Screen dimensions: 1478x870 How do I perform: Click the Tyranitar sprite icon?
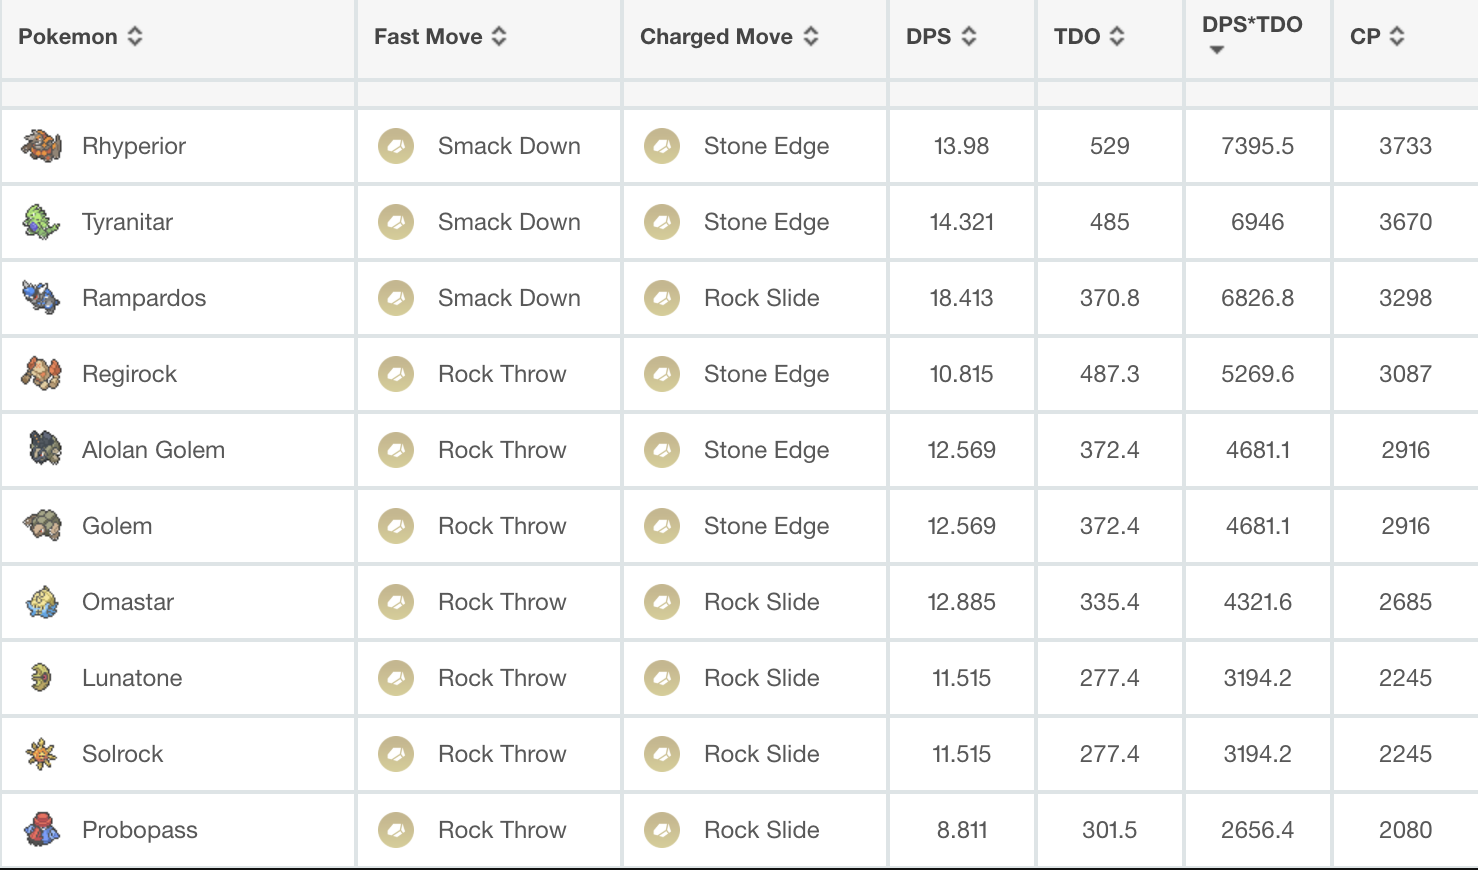pos(41,222)
